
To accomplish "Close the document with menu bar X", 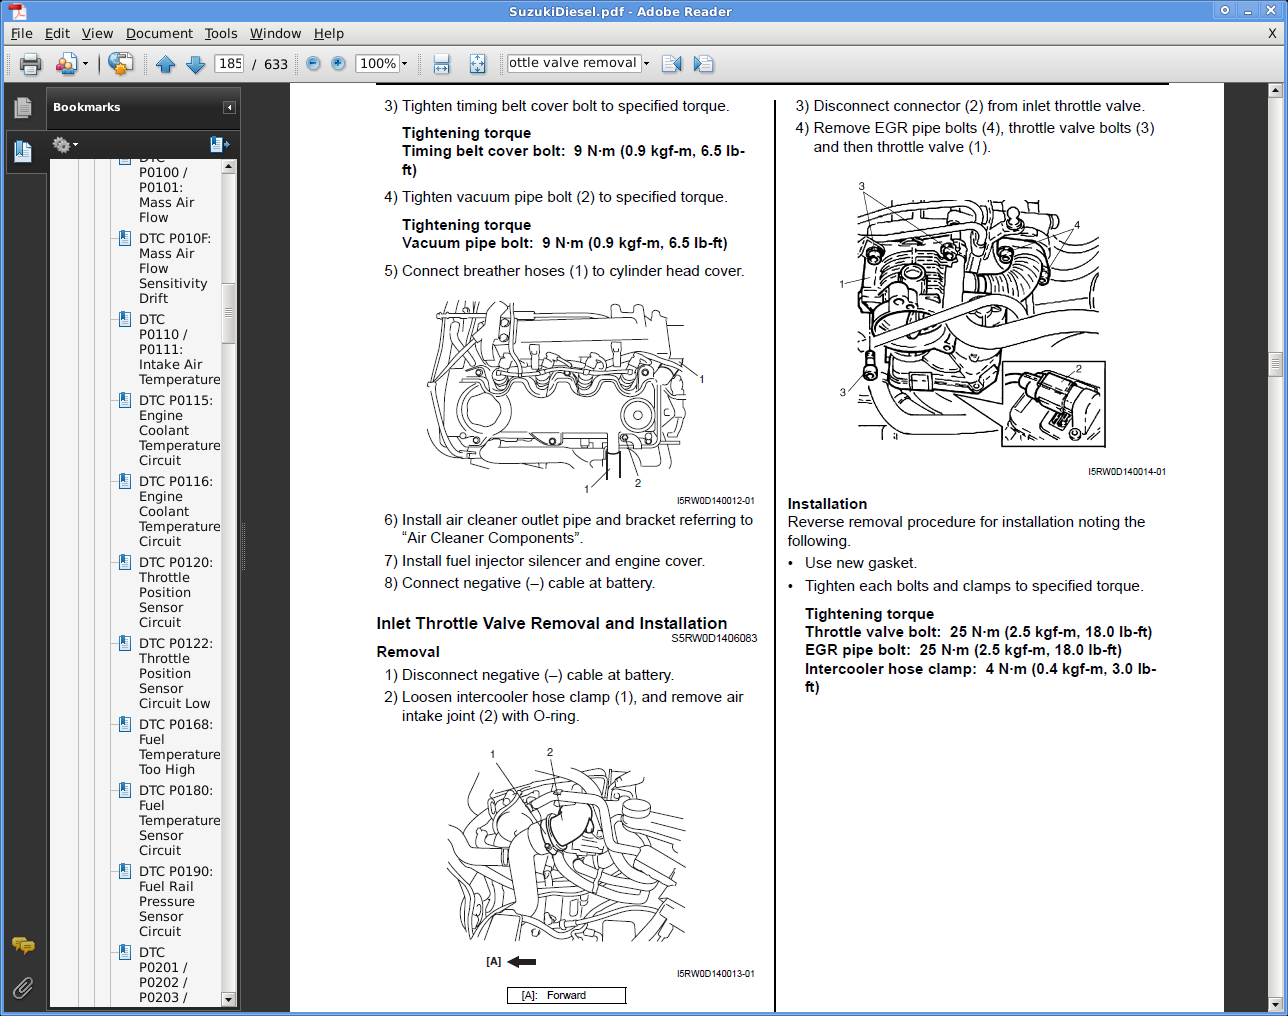I will coord(1272,33).
